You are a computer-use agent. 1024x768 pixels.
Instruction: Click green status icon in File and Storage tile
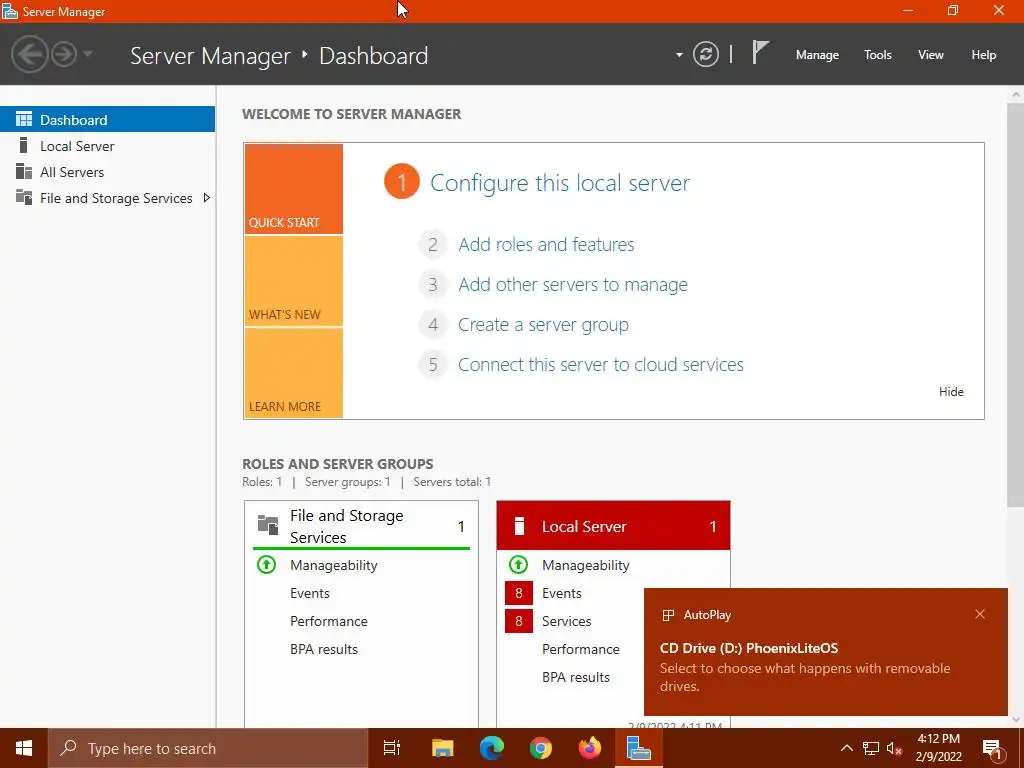[x=266, y=564]
